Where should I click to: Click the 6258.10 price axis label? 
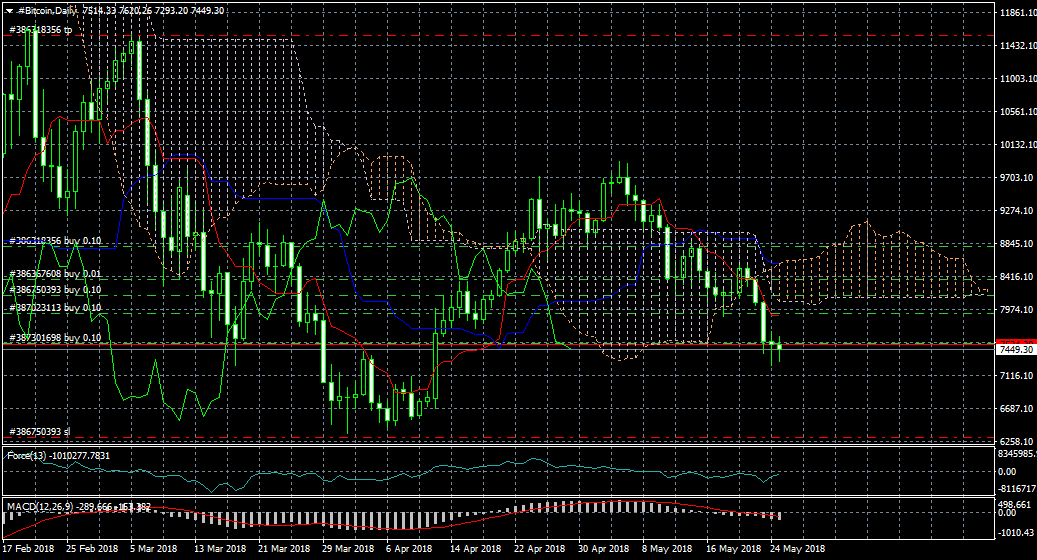[x=1015, y=442]
